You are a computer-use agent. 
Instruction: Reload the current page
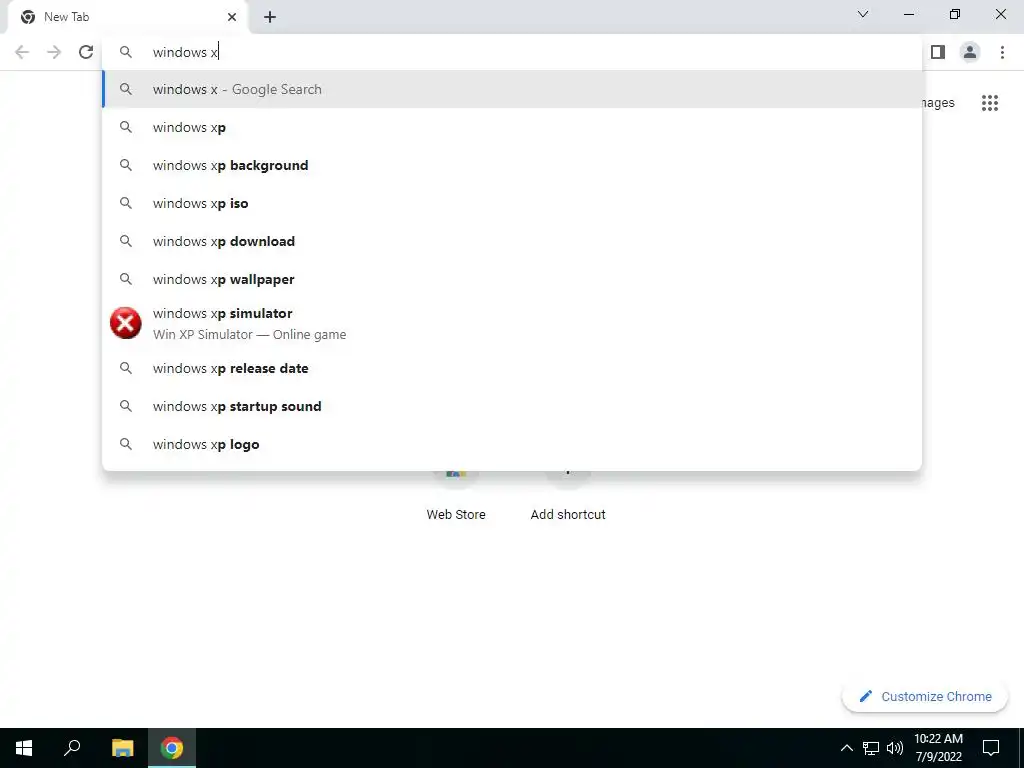[x=86, y=52]
